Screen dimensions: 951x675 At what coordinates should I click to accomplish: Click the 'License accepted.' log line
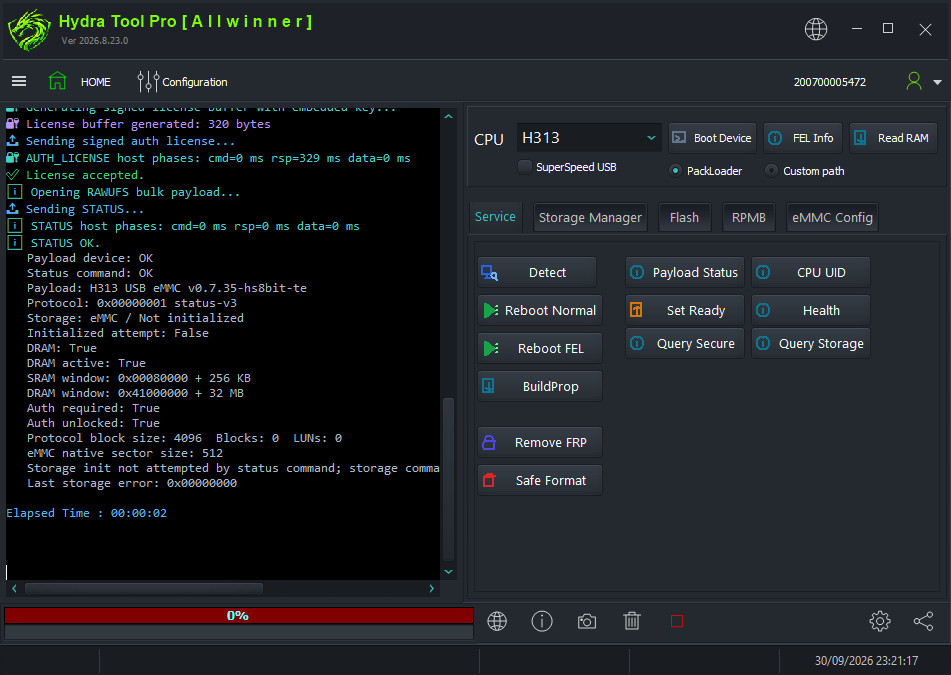[84, 175]
